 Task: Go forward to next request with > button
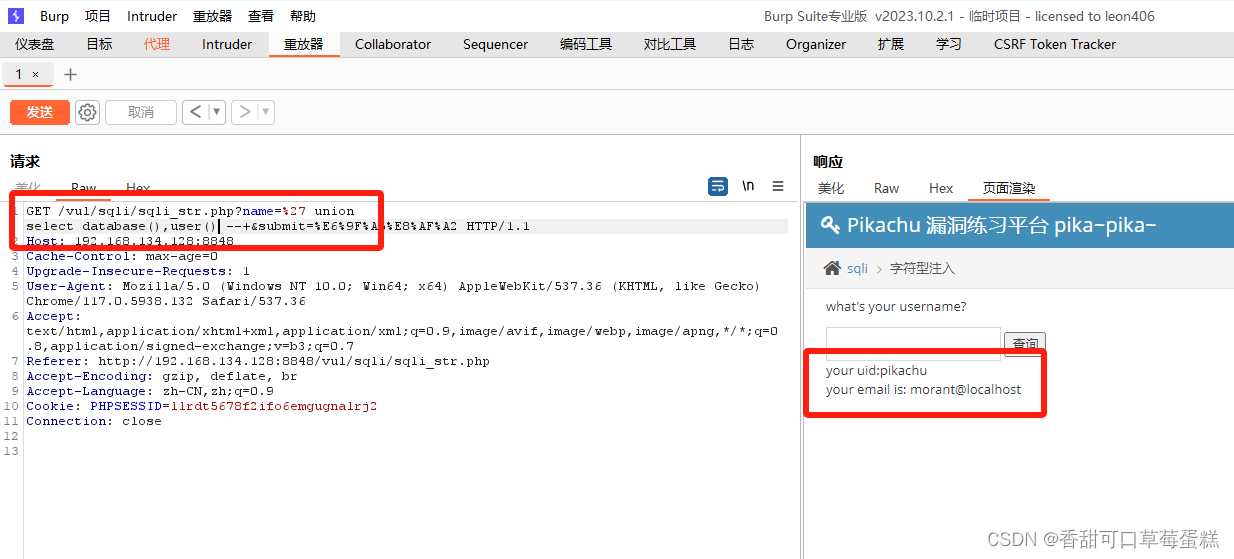(244, 112)
